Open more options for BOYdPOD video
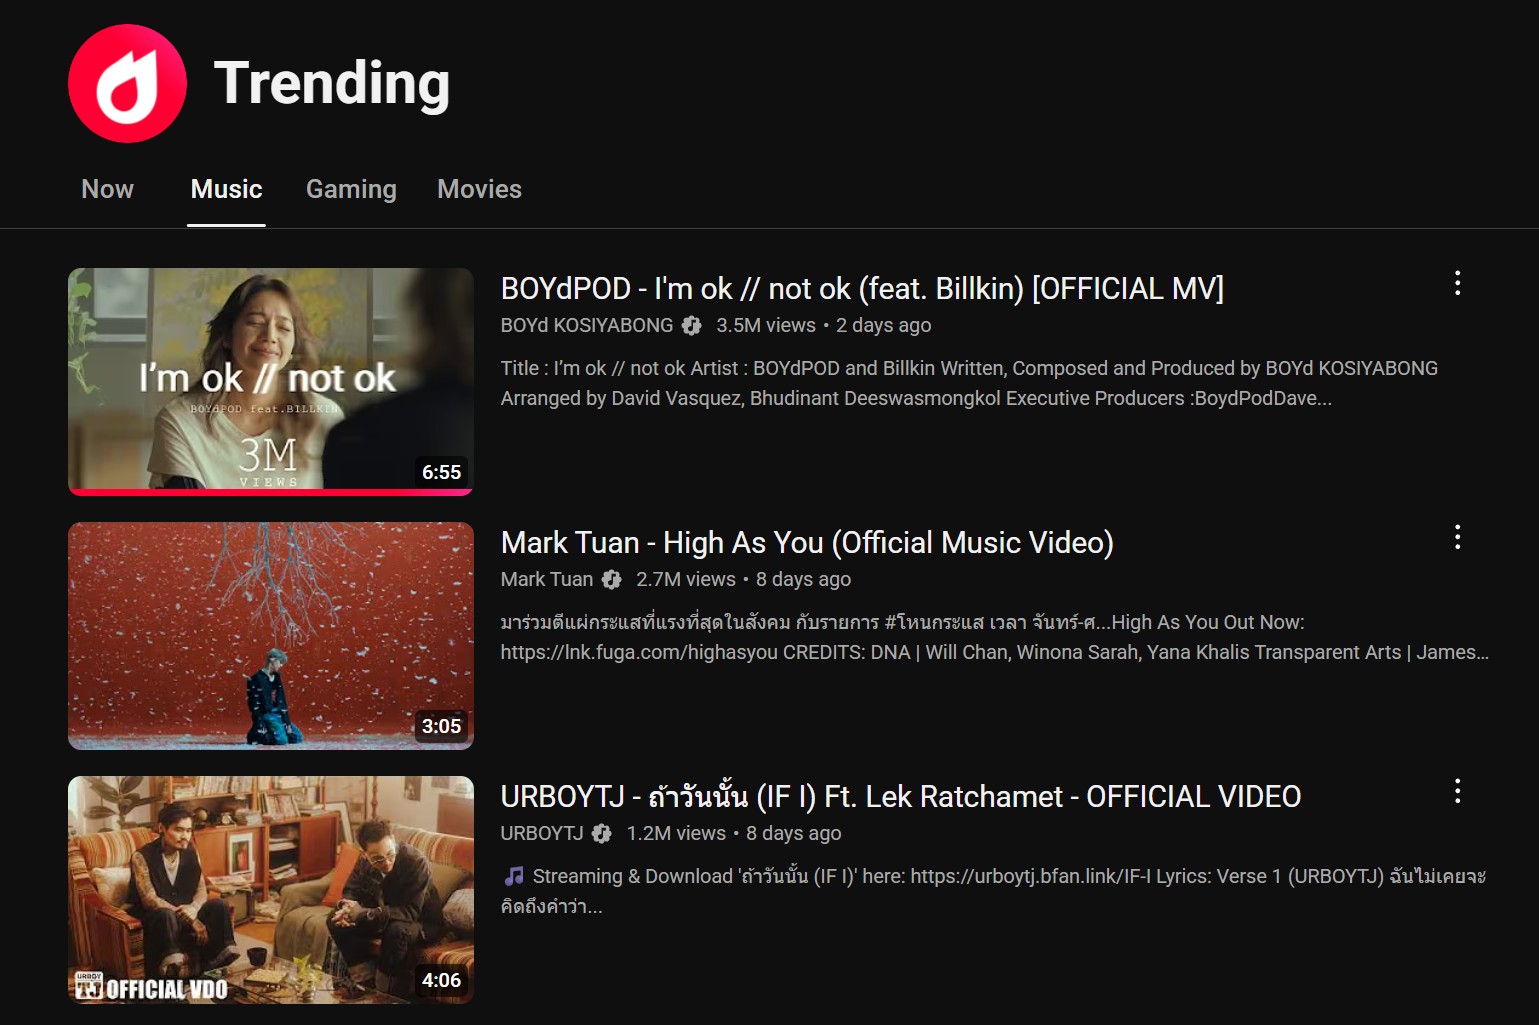The height and width of the screenshot is (1025, 1539). (x=1457, y=283)
